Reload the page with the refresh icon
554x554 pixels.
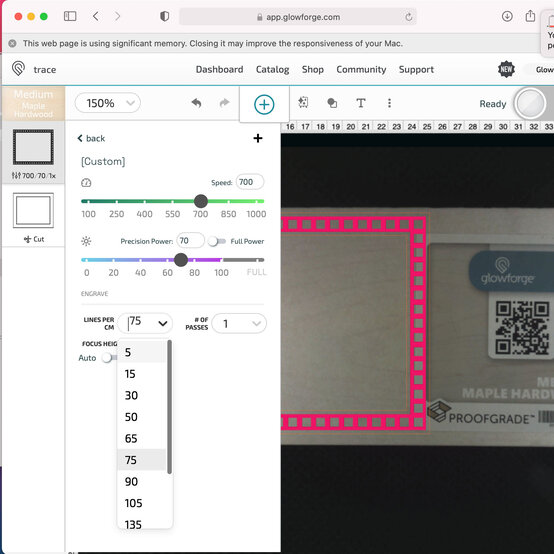tap(409, 17)
